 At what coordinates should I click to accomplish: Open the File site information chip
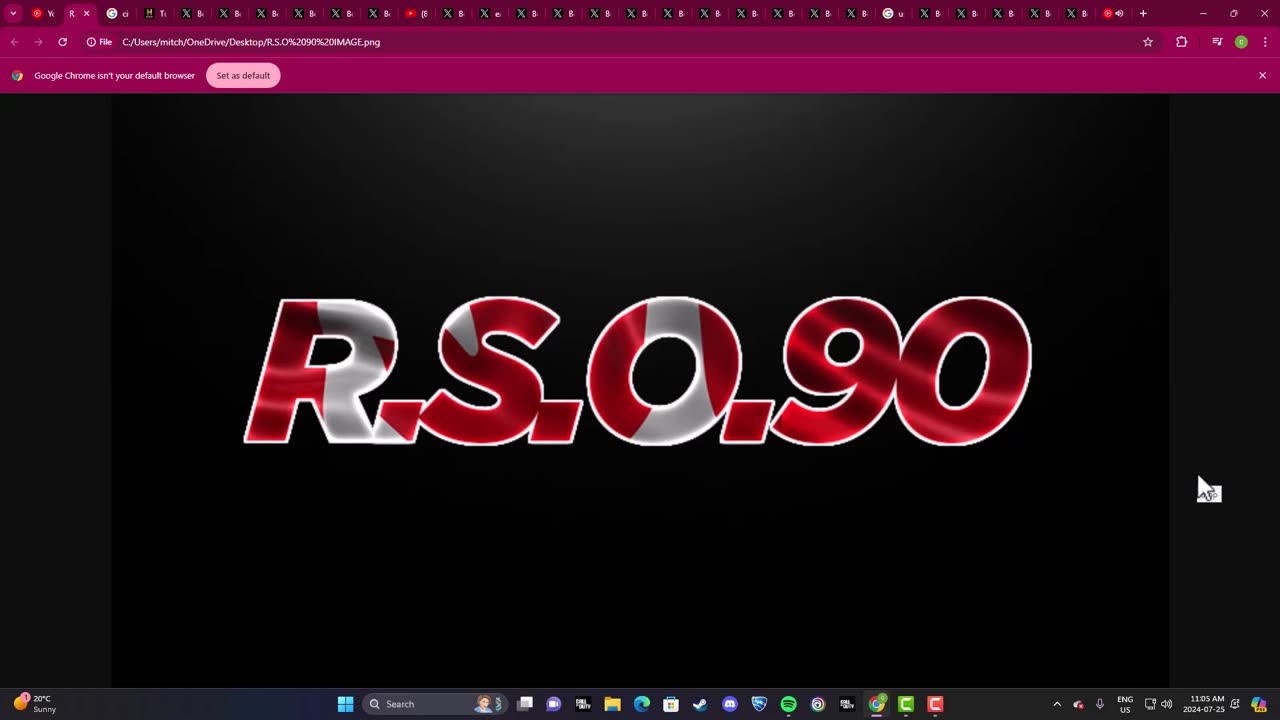point(99,42)
